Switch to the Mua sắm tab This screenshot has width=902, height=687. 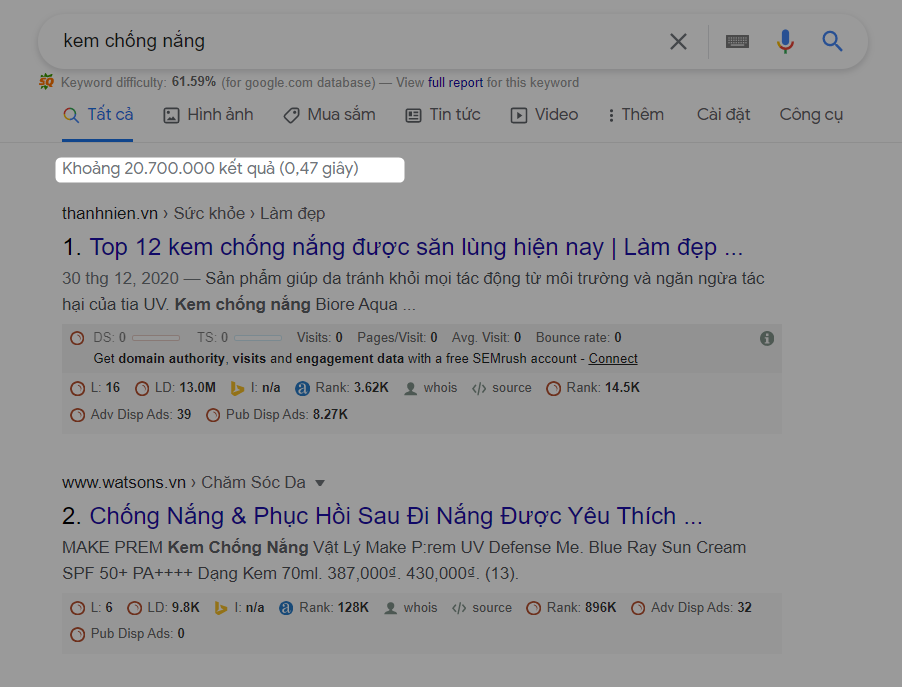[x=329, y=115]
